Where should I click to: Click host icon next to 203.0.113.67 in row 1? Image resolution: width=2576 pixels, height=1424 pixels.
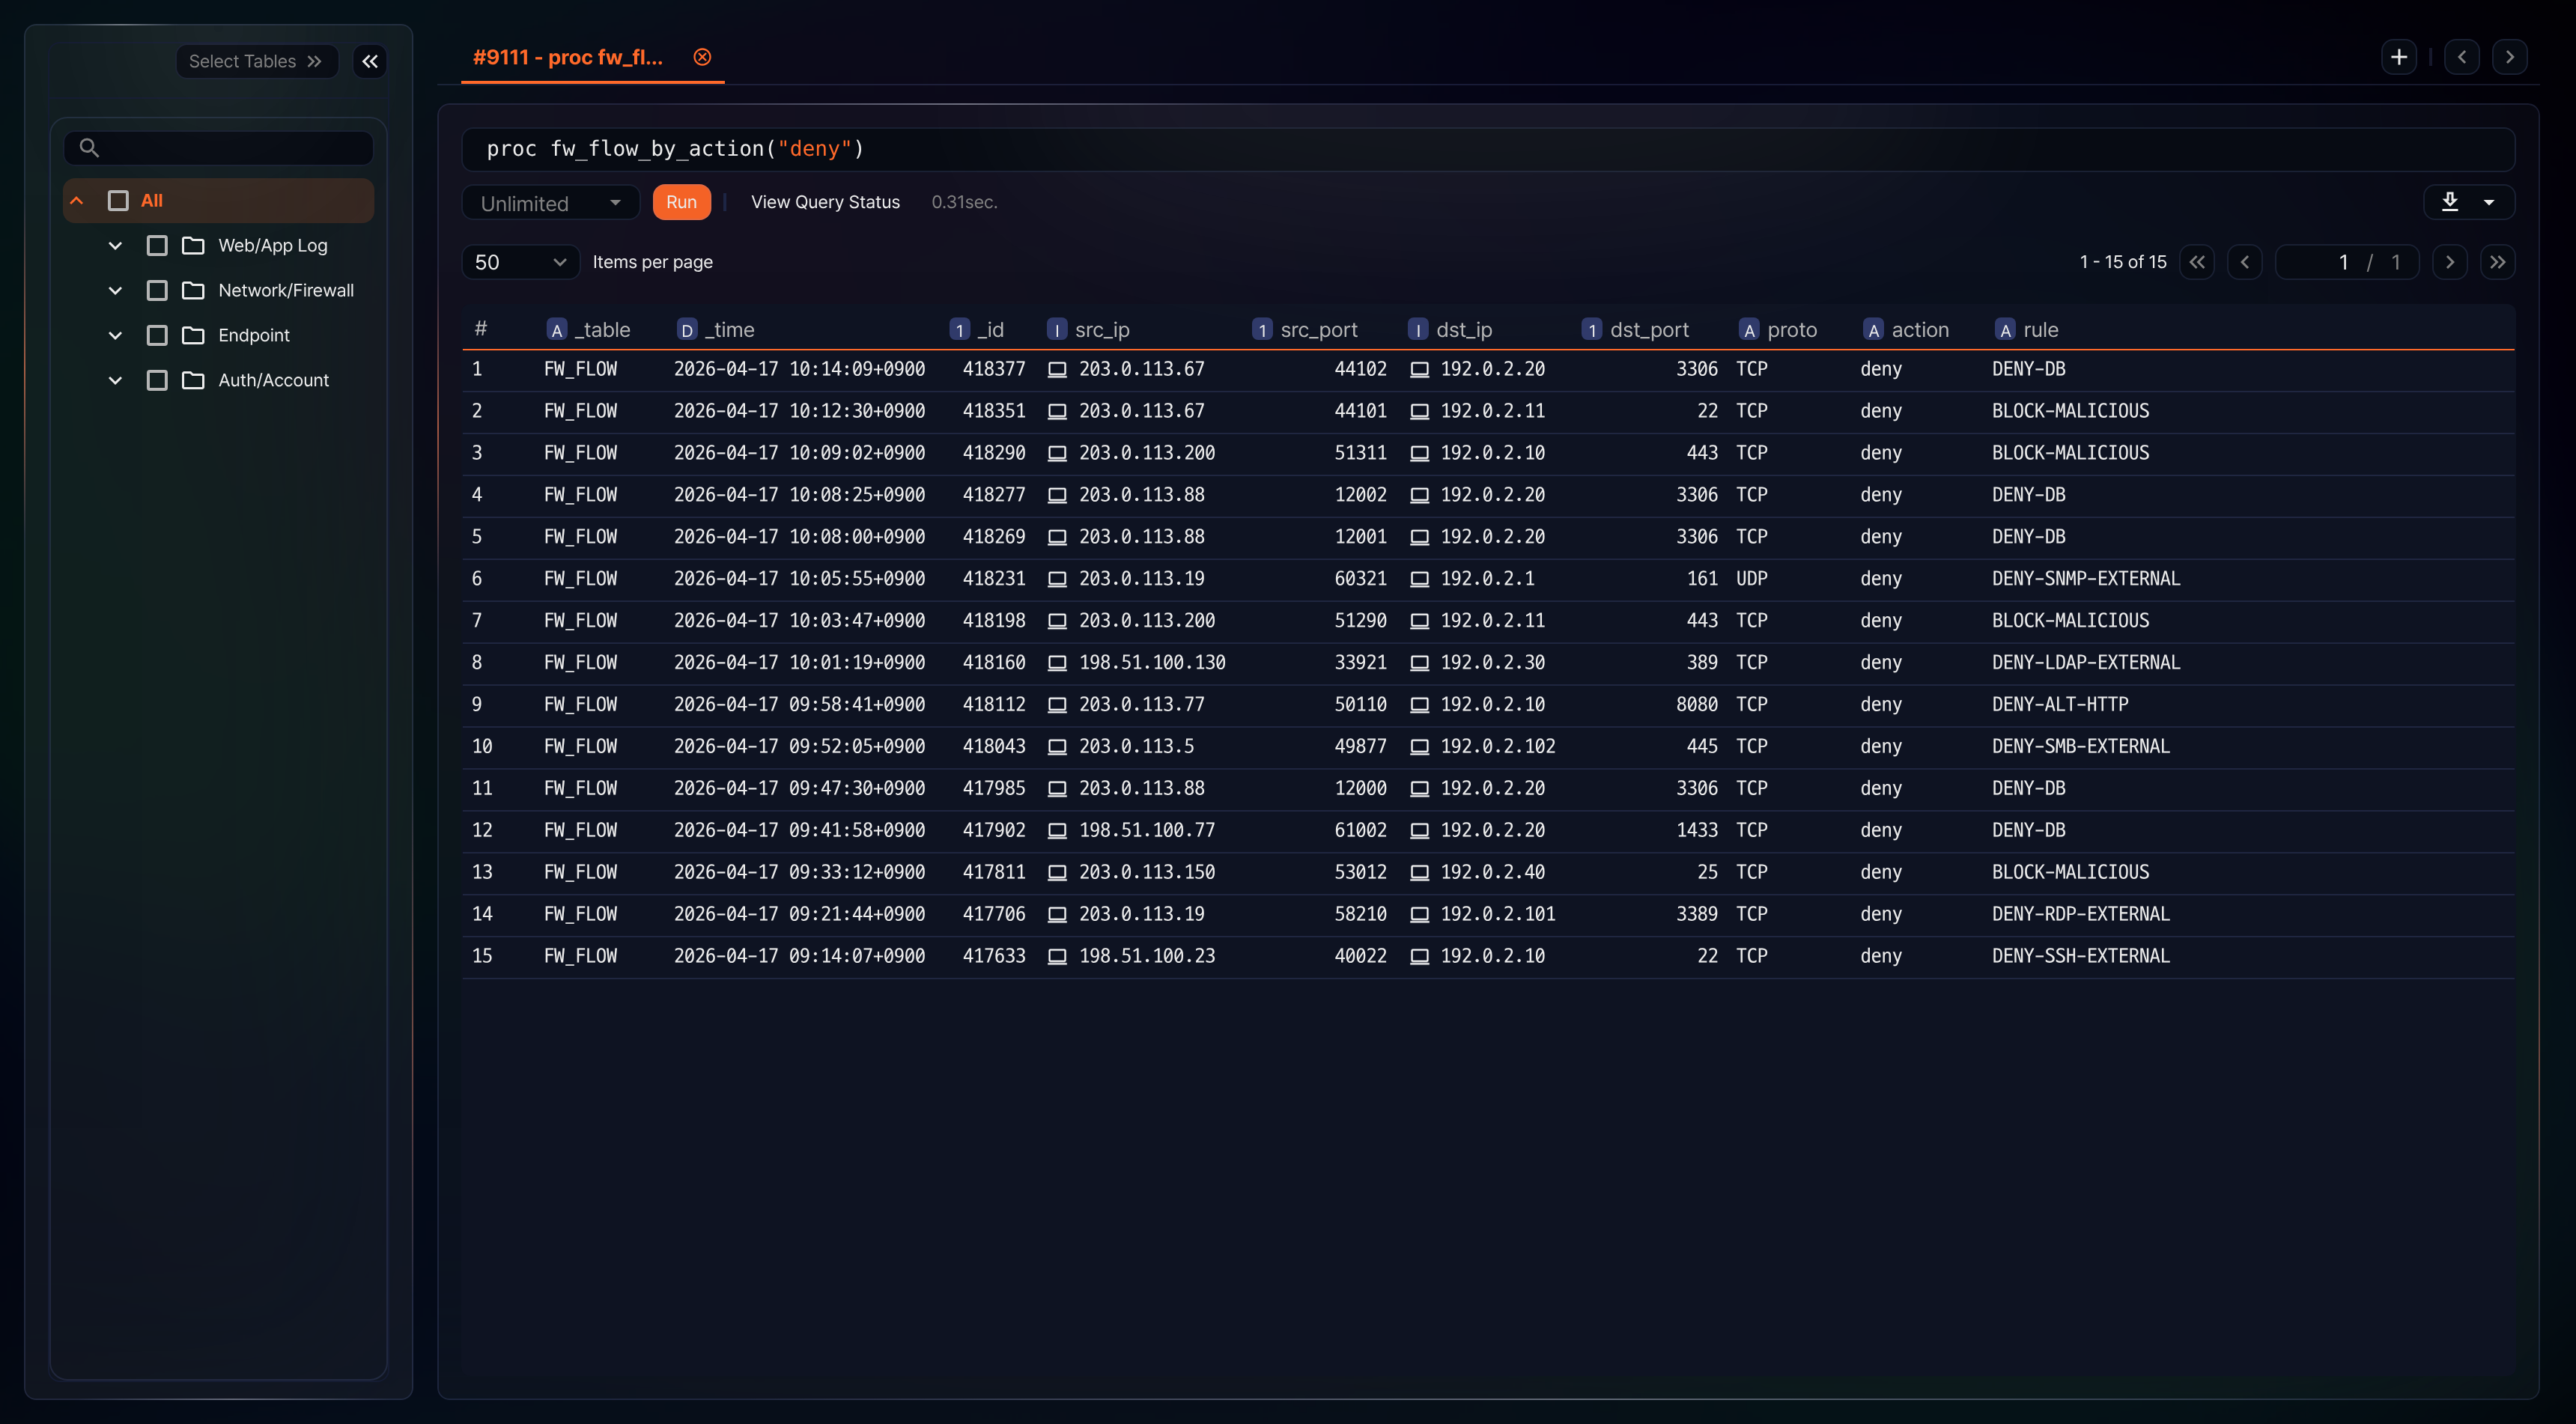[x=1057, y=369]
